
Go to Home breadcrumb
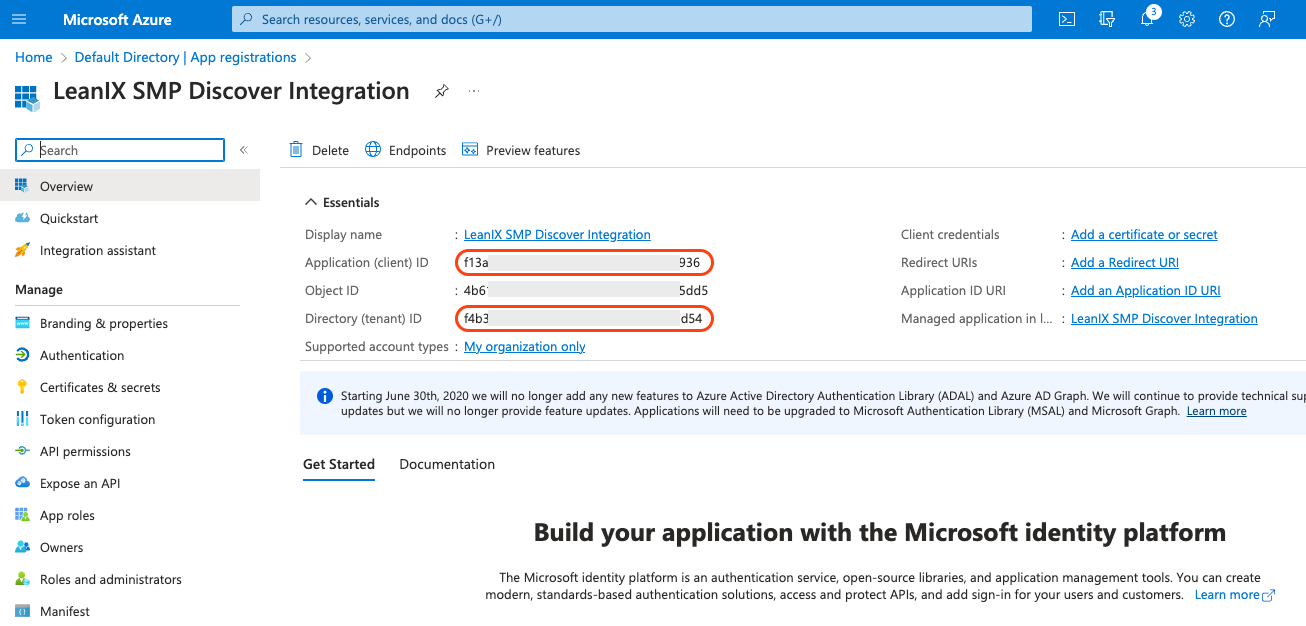click(34, 57)
